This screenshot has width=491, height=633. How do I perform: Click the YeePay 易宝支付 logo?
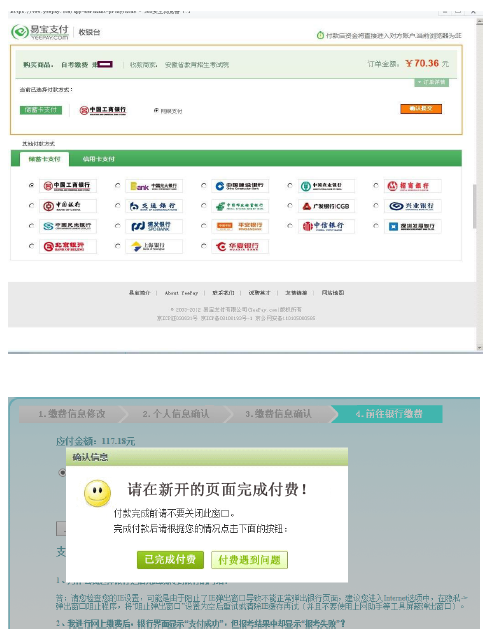click(40, 32)
